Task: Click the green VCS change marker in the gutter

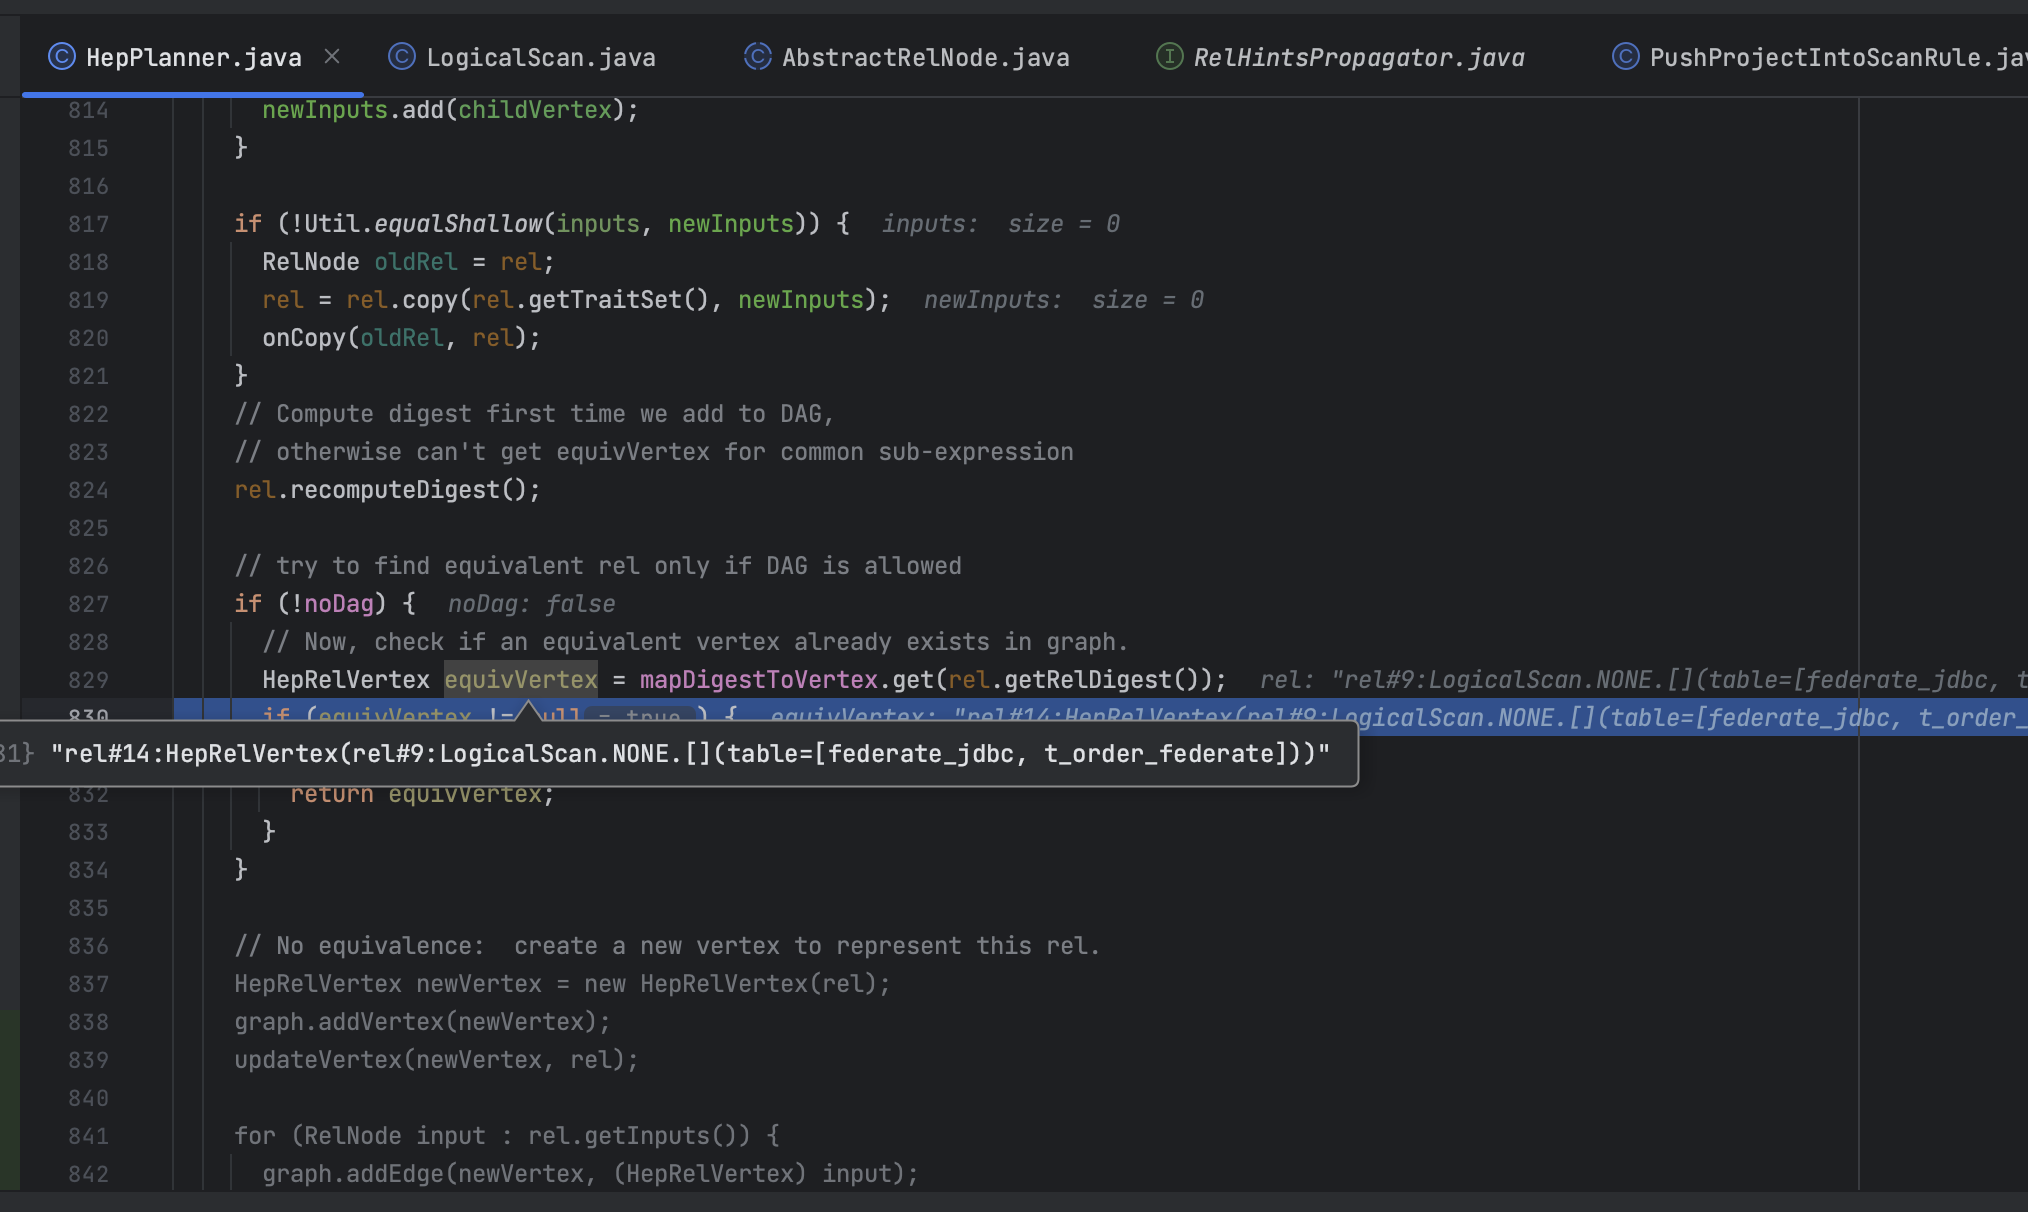Action: (10, 1098)
